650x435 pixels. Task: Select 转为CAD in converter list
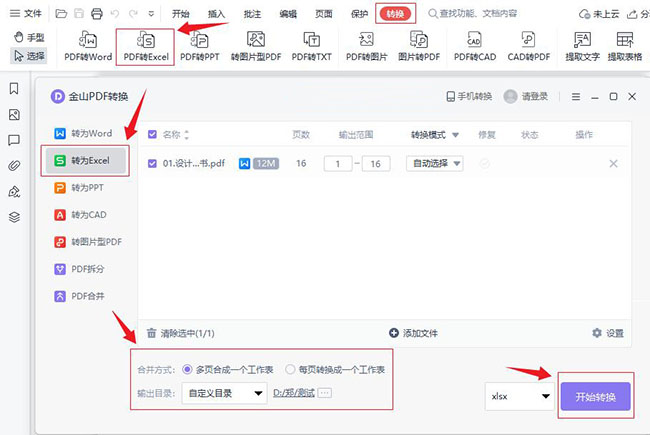(x=80, y=215)
